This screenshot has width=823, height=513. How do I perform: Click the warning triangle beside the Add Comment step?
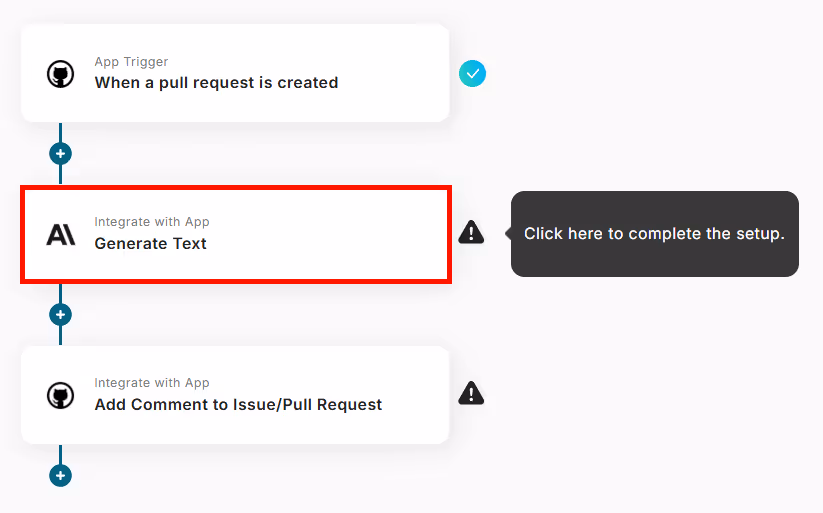[x=471, y=393]
